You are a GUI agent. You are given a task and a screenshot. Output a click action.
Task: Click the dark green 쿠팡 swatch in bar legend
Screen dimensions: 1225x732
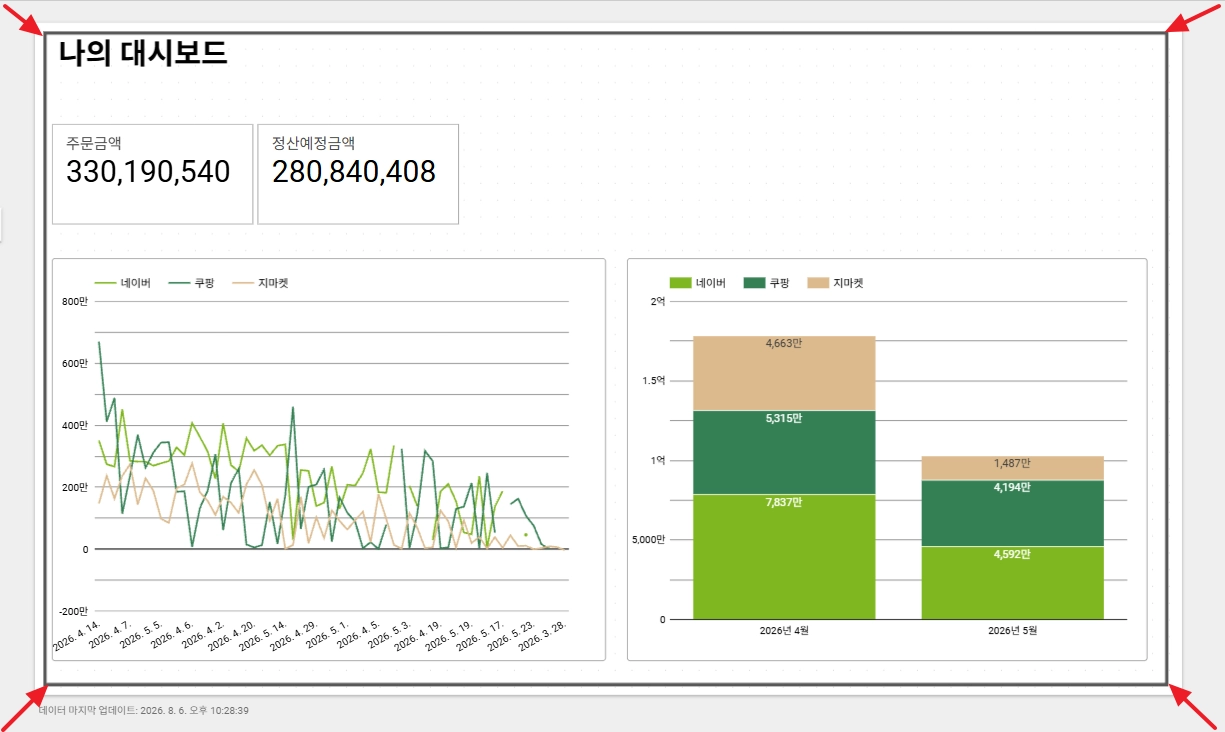tap(755, 283)
